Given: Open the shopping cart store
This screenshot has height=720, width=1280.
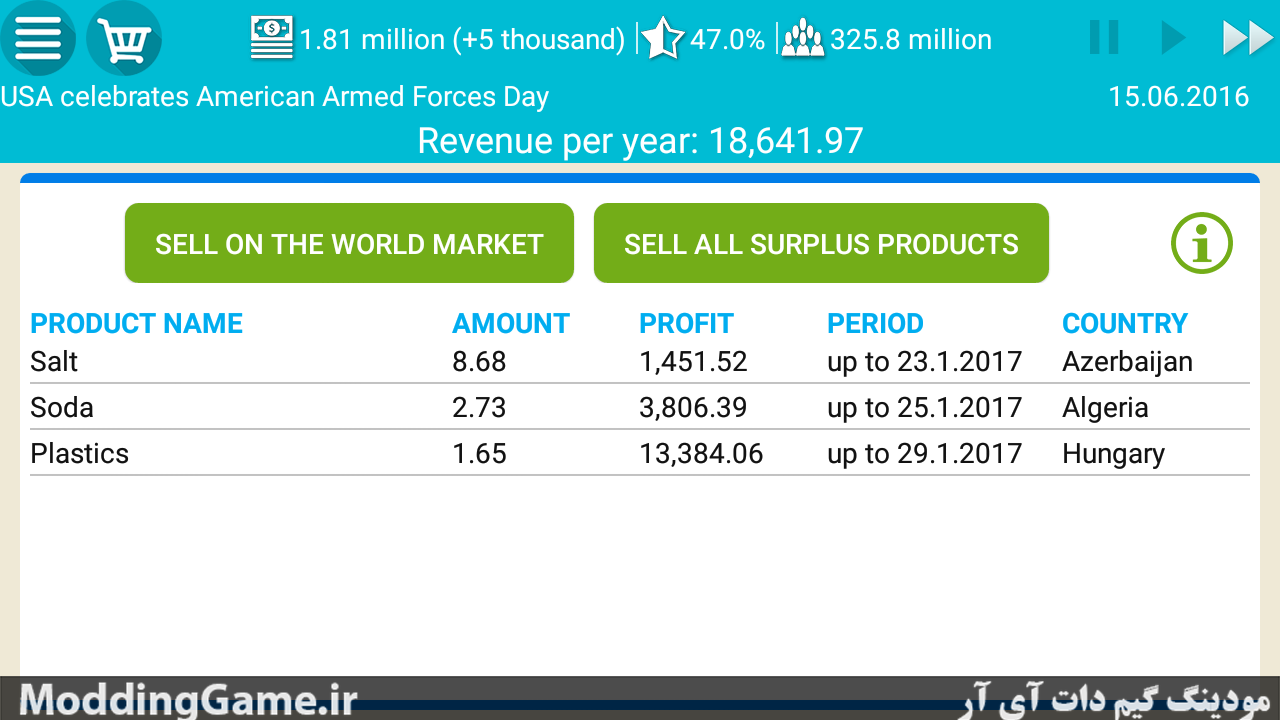Looking at the screenshot, I should point(124,39).
